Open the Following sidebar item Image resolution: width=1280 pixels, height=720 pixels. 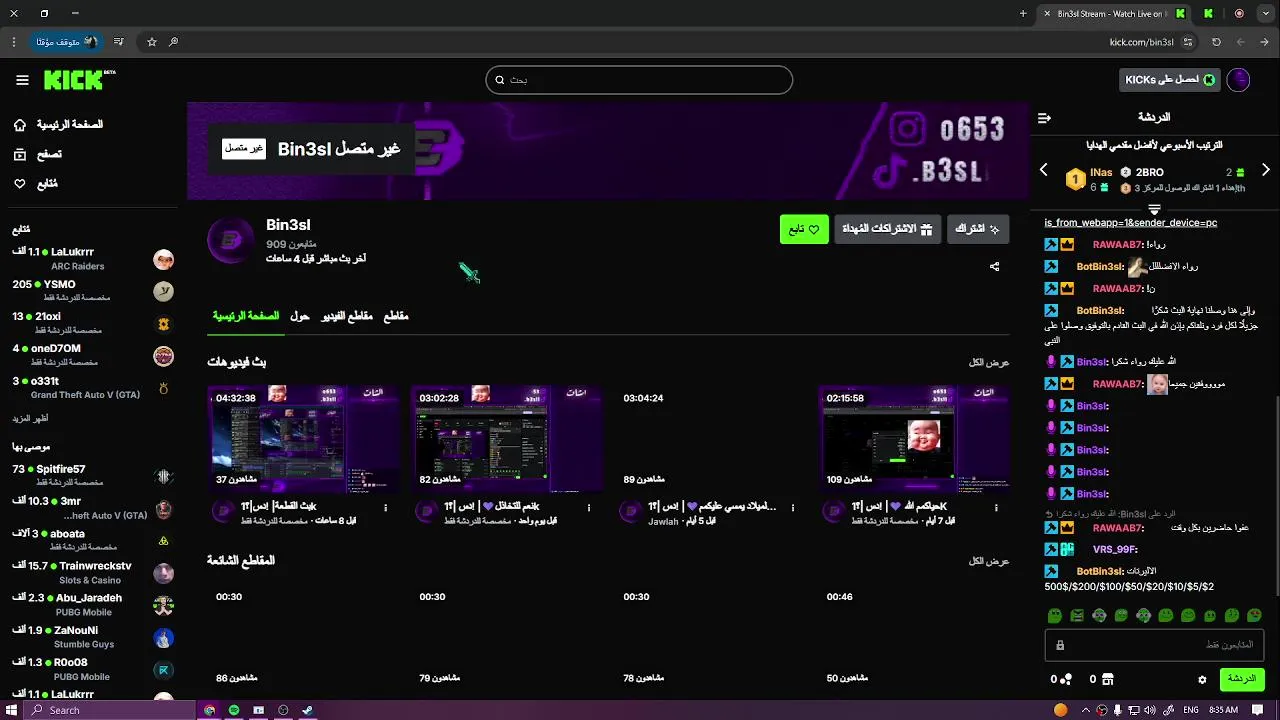(36, 184)
